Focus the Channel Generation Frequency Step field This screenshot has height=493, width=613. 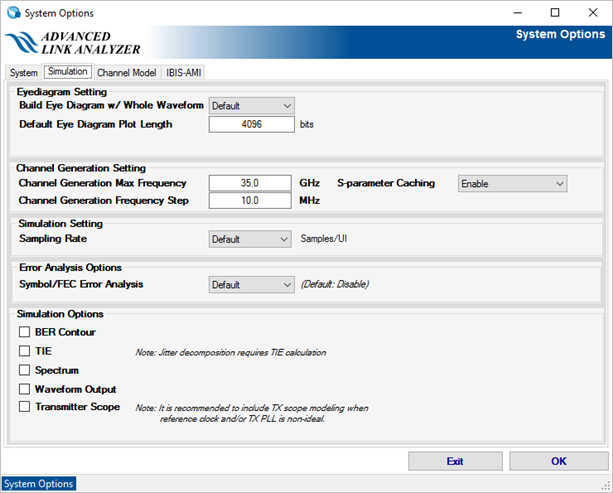(251, 201)
